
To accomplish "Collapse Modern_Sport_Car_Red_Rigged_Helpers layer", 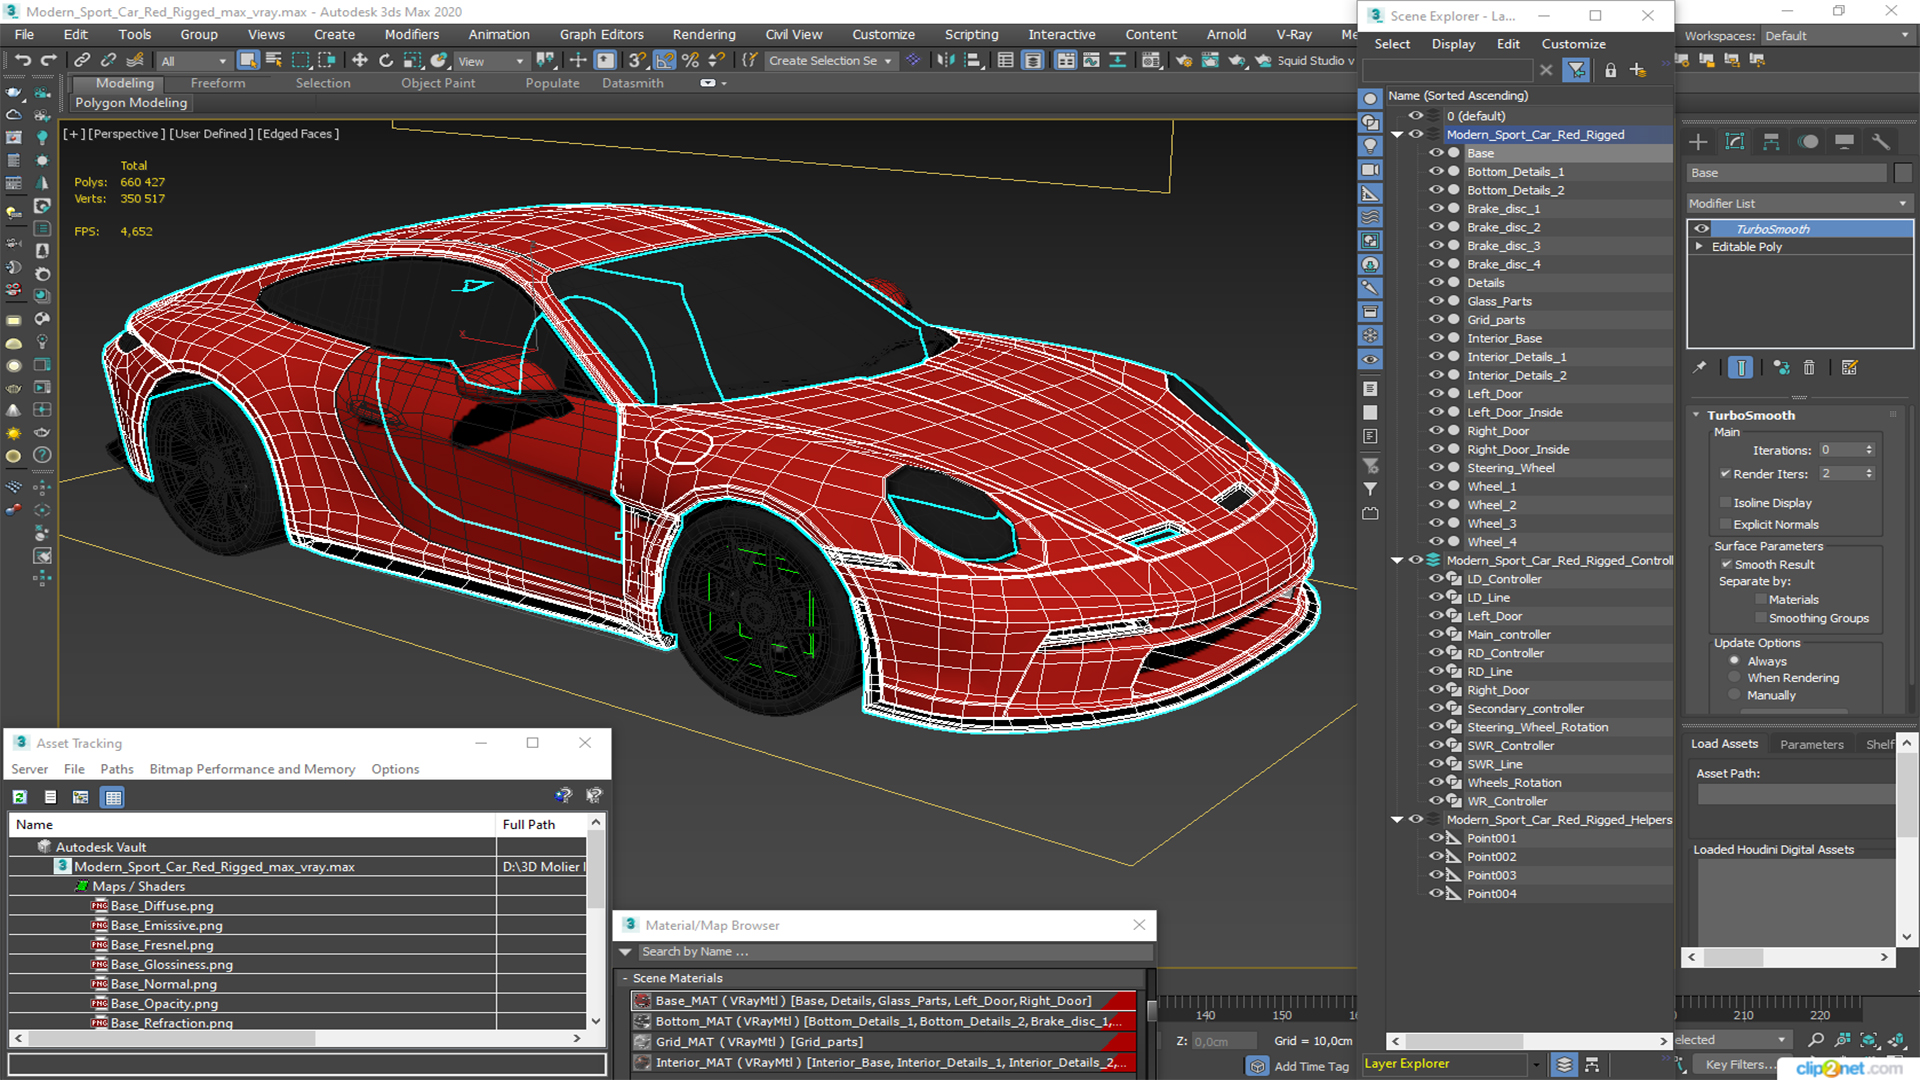I will [1397, 820].
